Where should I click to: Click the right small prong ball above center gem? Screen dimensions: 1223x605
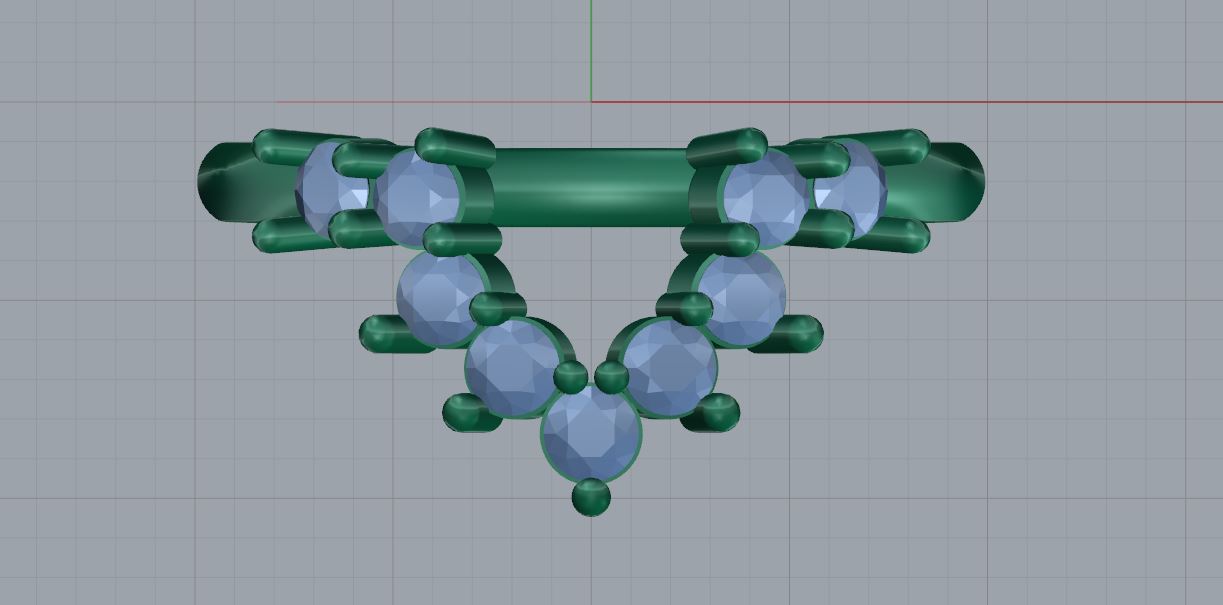click(611, 377)
